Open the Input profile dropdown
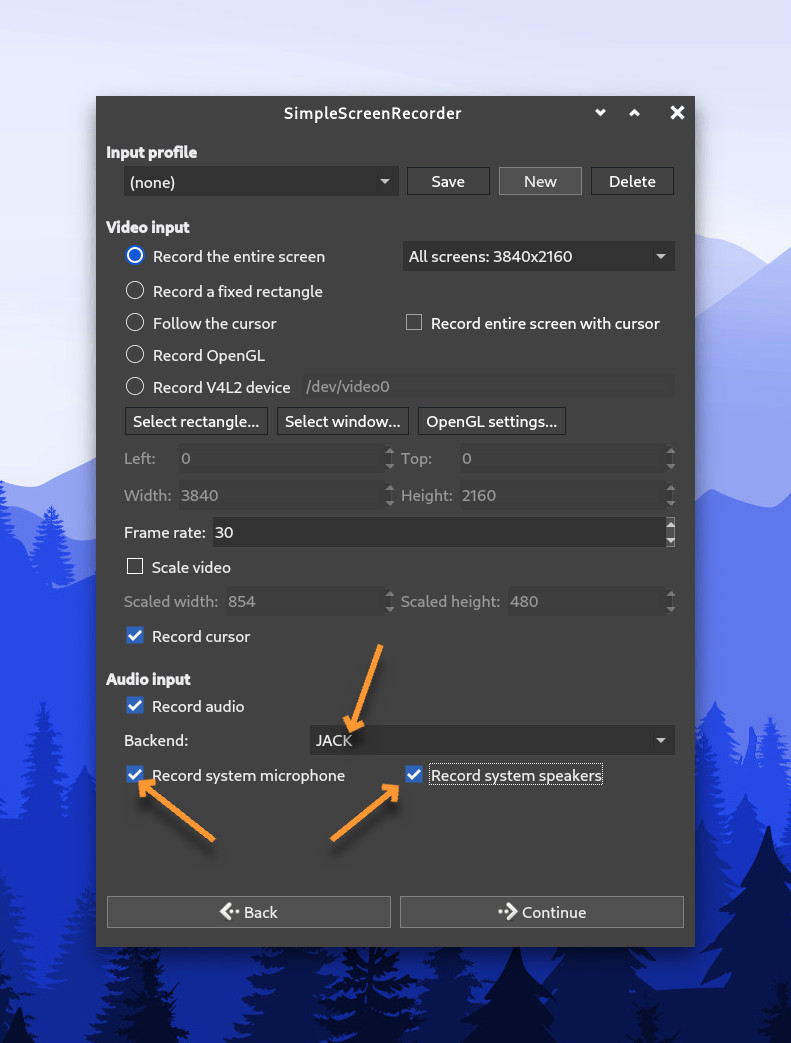The image size is (791, 1043). pos(260,182)
